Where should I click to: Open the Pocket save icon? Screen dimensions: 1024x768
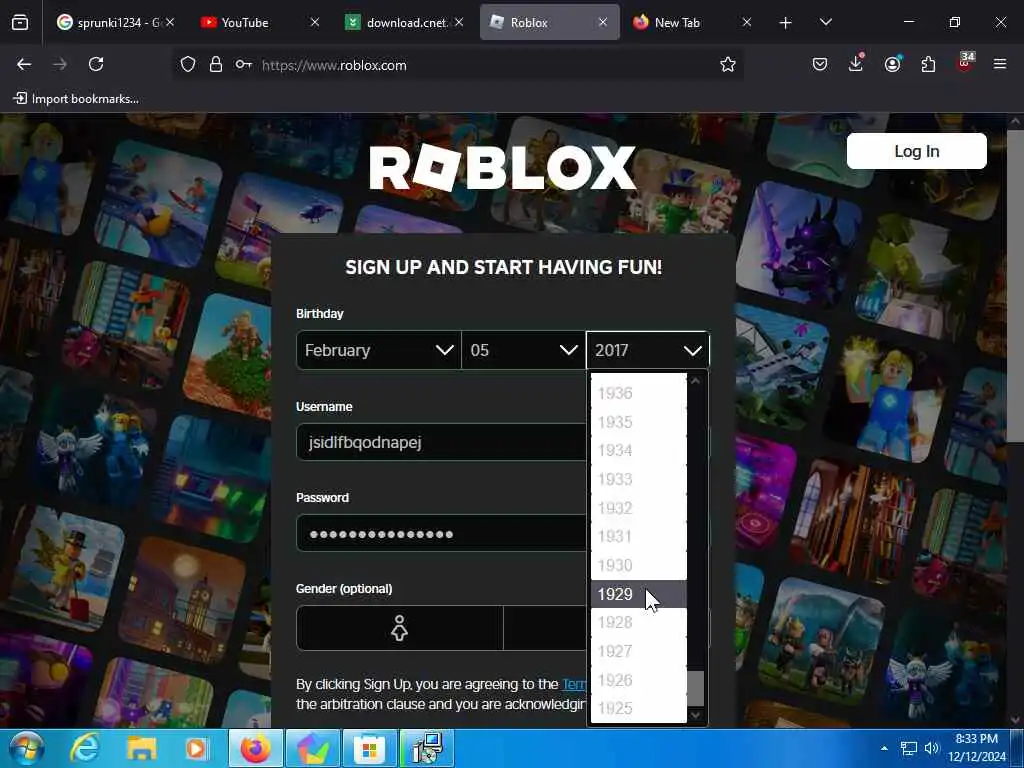pos(820,64)
